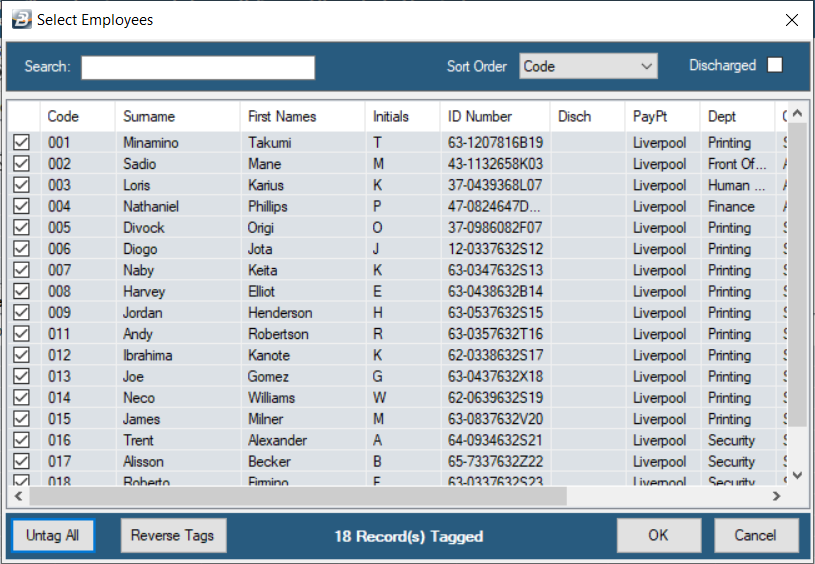
Task: Select the PayPt cell 'Liverpool' for Minamino
Action: [660, 142]
